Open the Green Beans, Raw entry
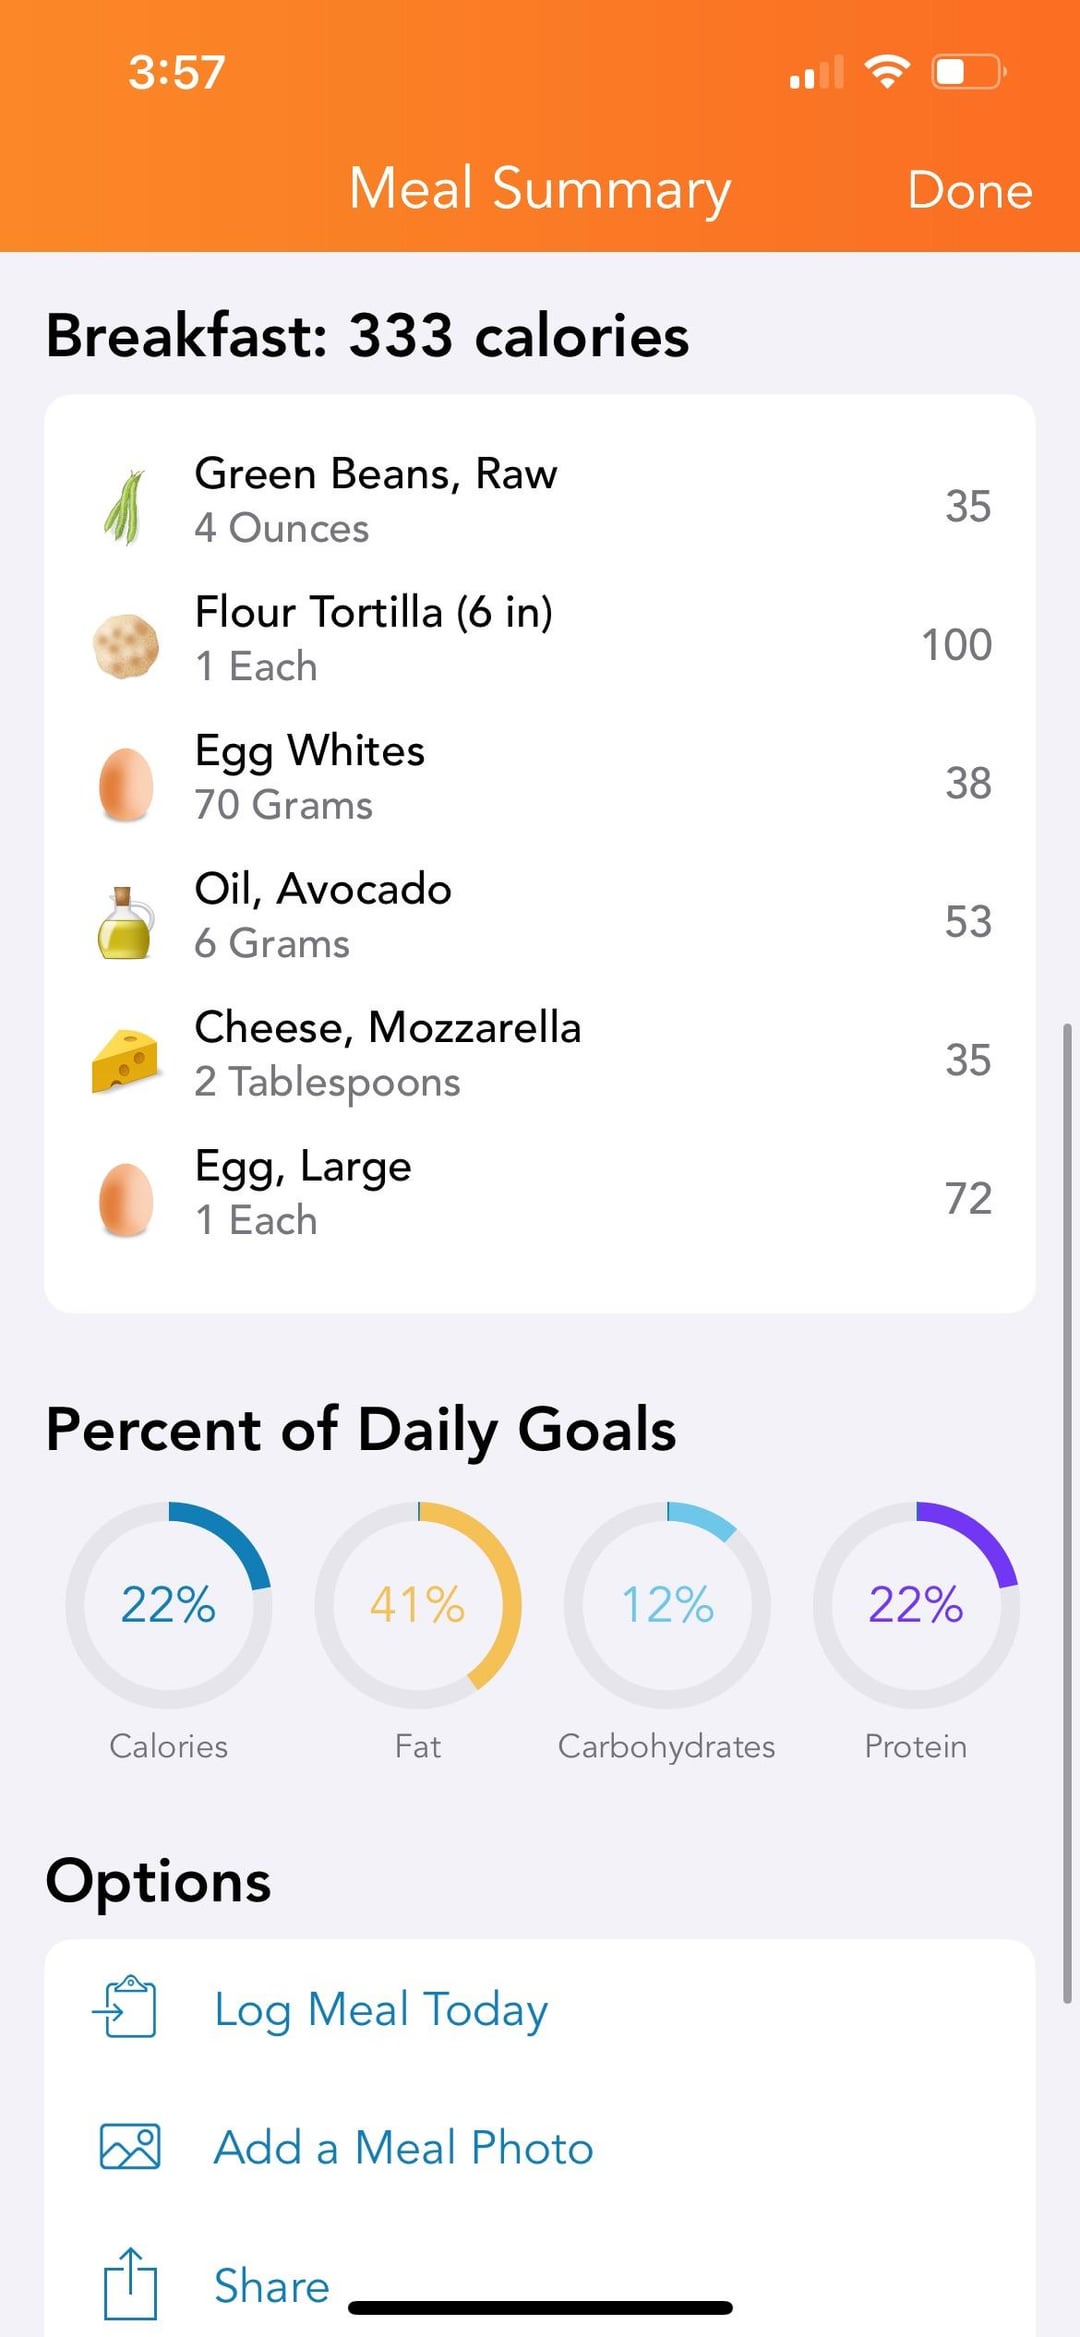 click(540, 501)
